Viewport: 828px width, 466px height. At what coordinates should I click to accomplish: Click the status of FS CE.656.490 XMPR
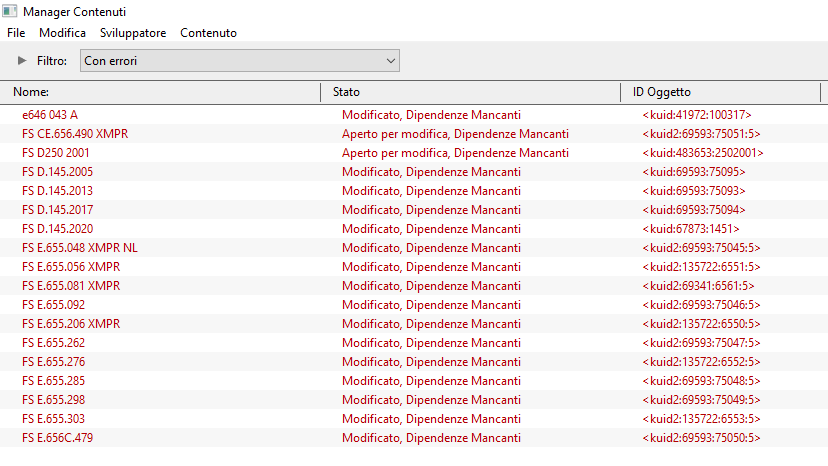coord(455,134)
